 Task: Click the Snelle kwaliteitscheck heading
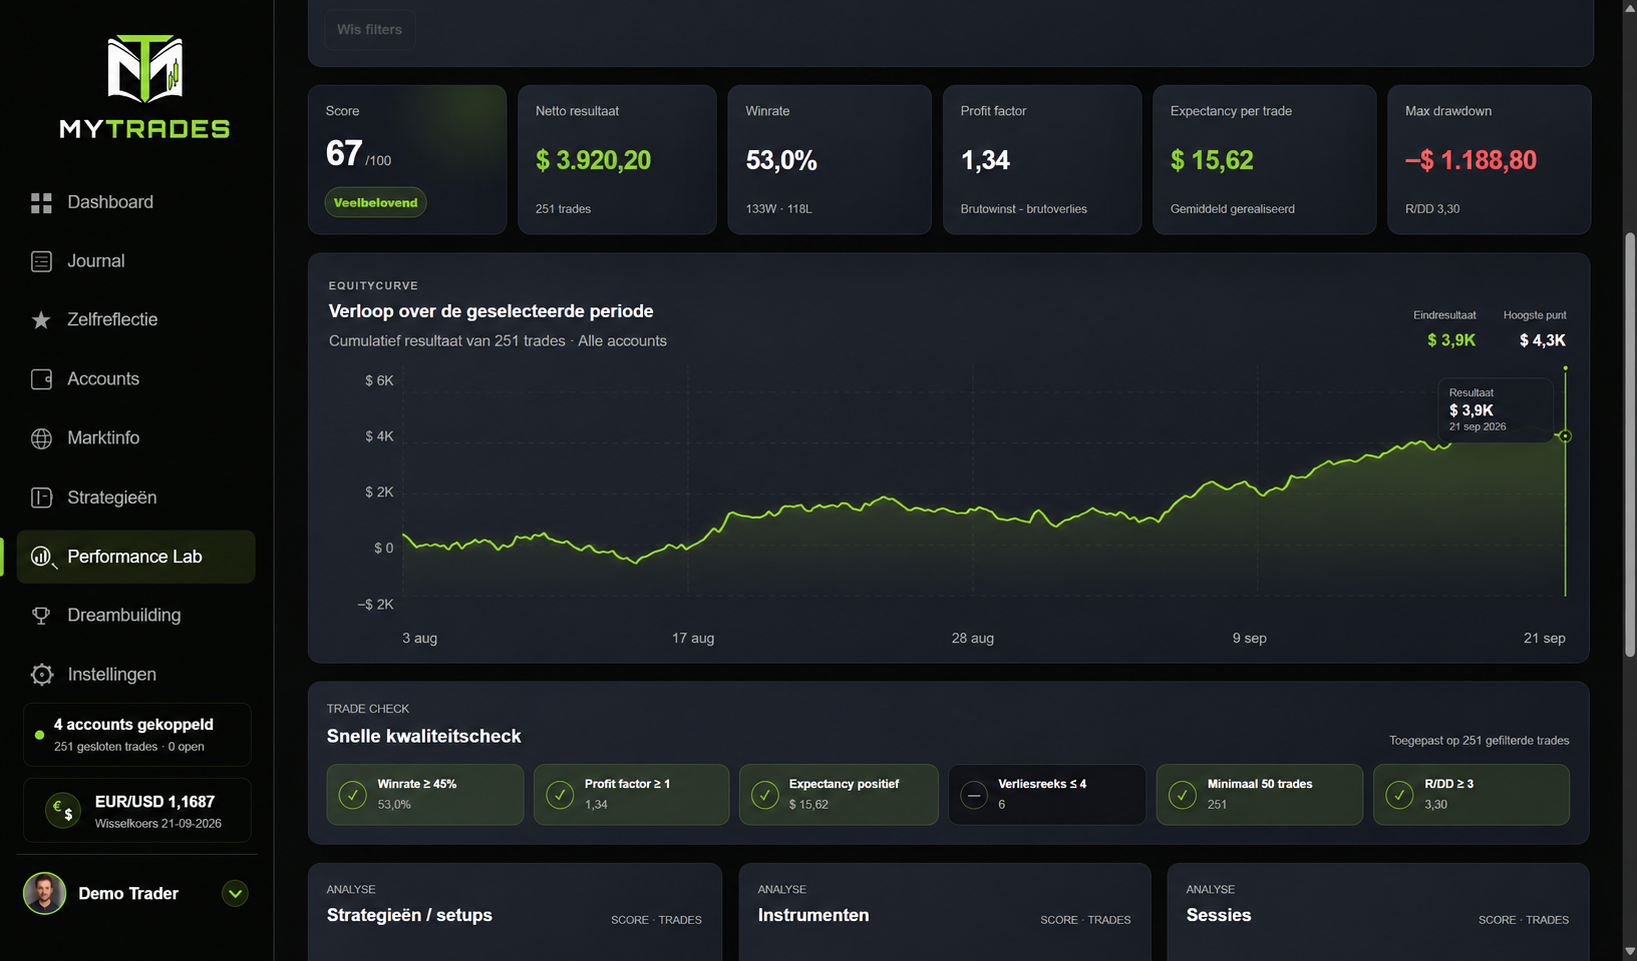point(424,736)
